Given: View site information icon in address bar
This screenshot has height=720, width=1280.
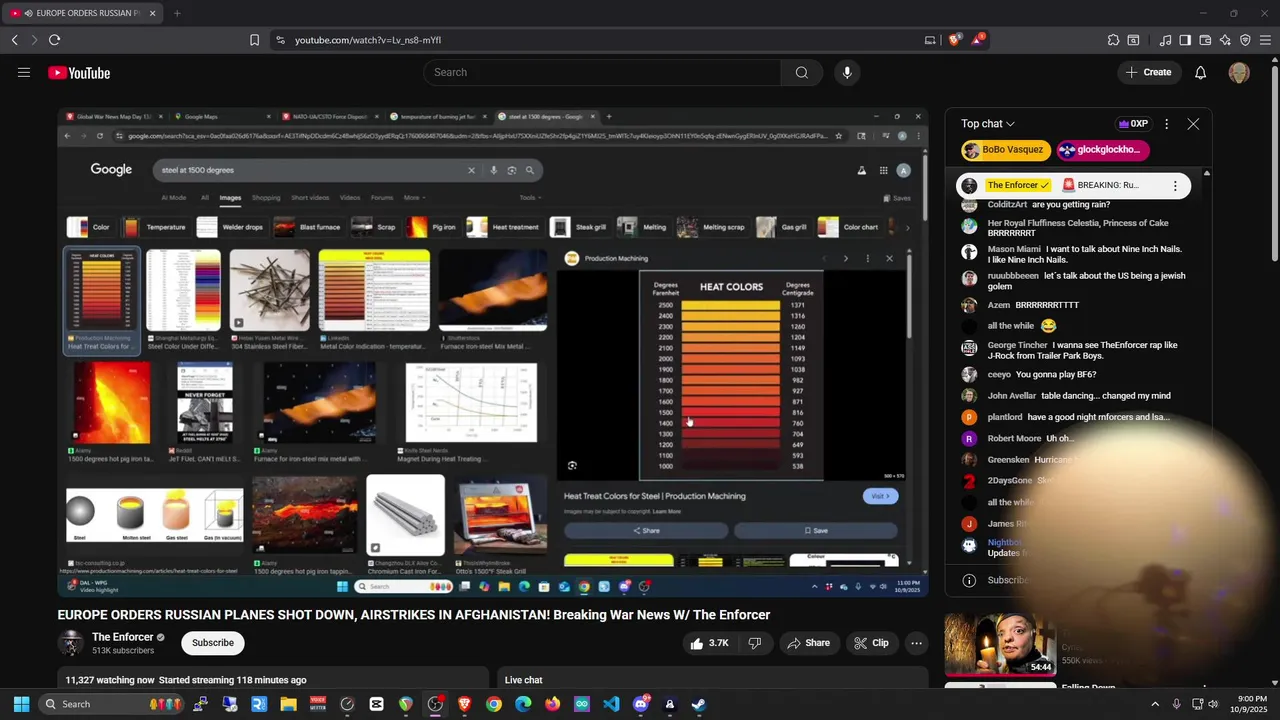Looking at the screenshot, I should click(280, 40).
